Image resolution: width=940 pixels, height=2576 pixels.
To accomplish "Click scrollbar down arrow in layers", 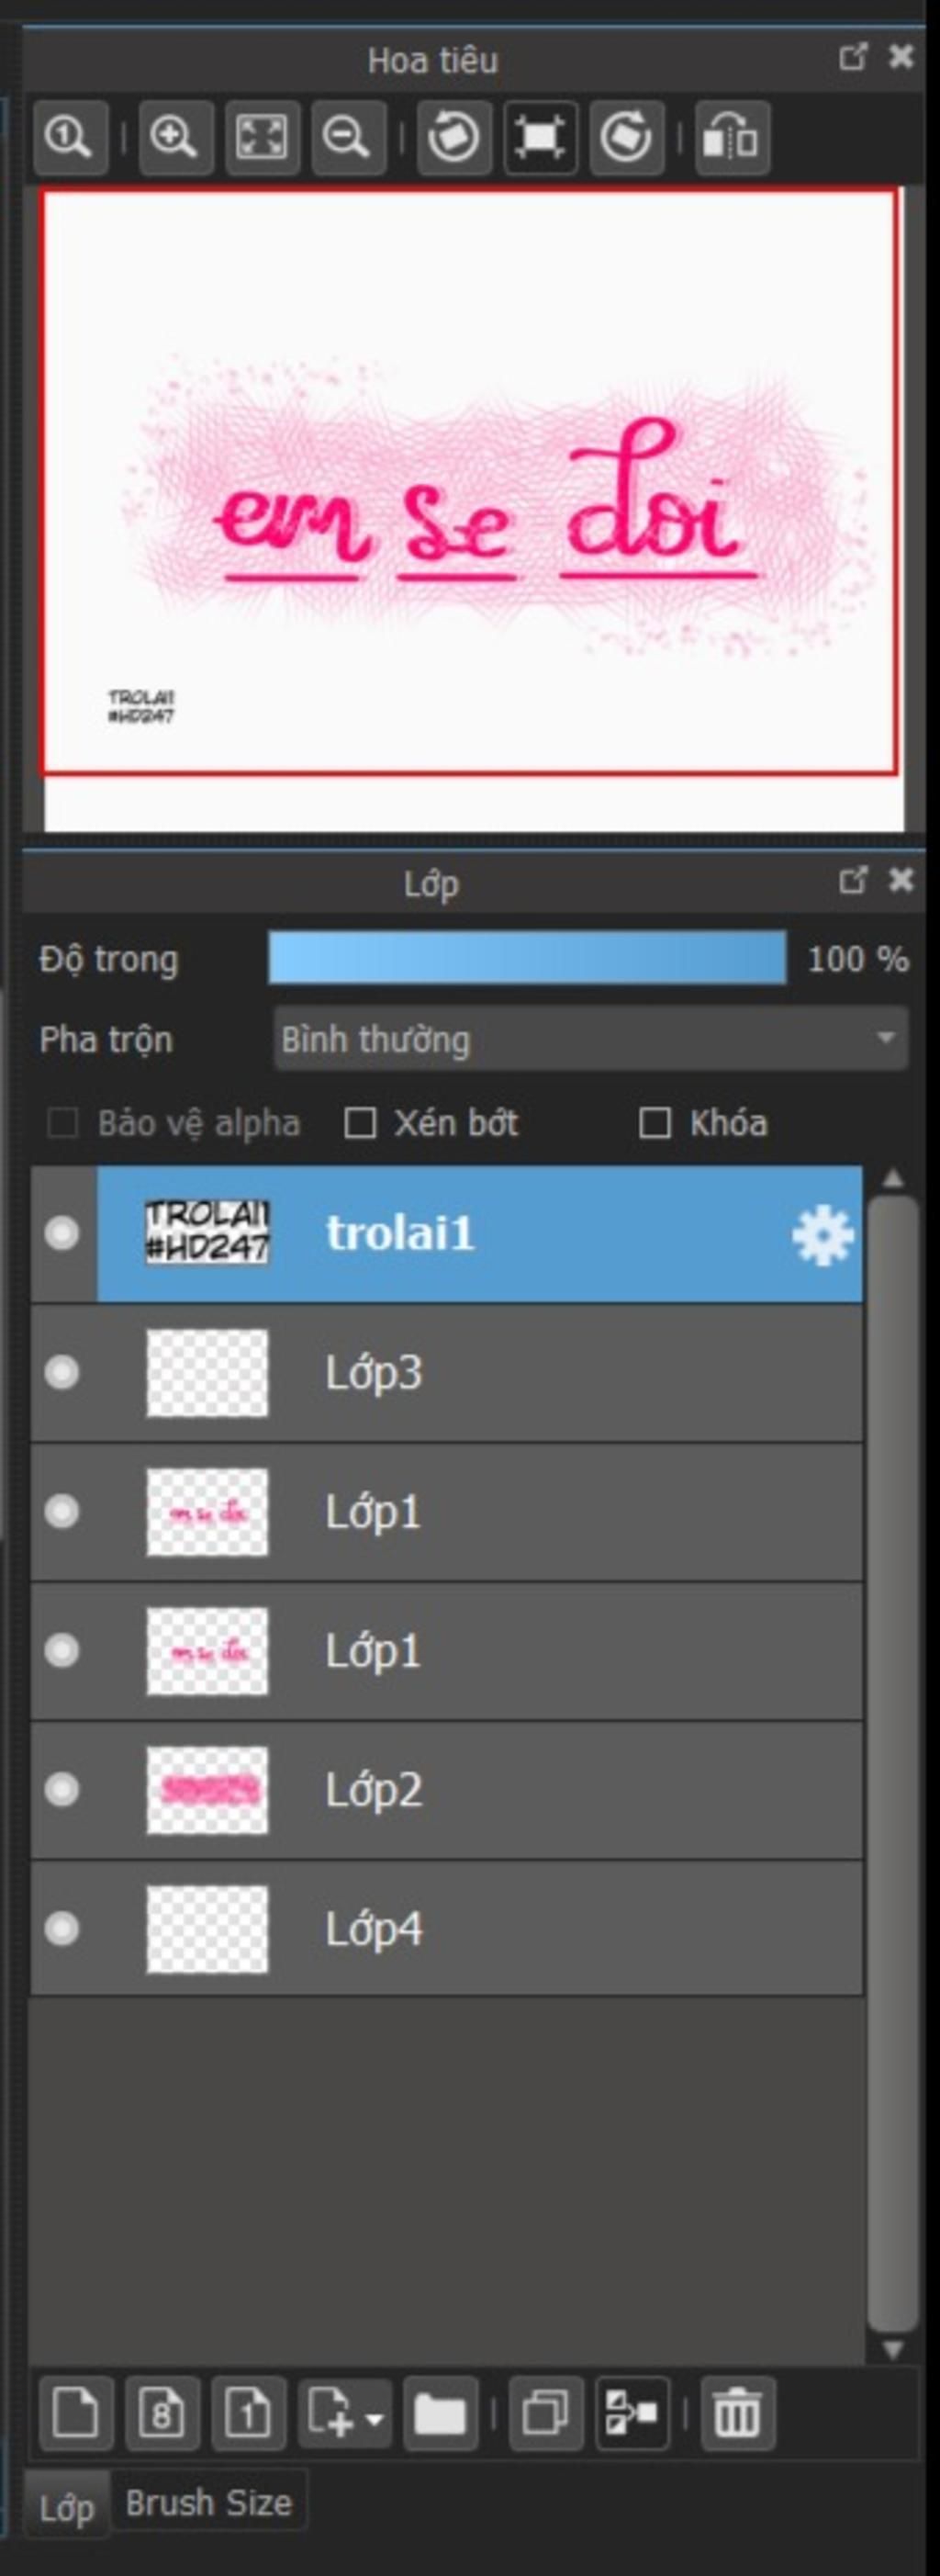I will coord(893,2349).
